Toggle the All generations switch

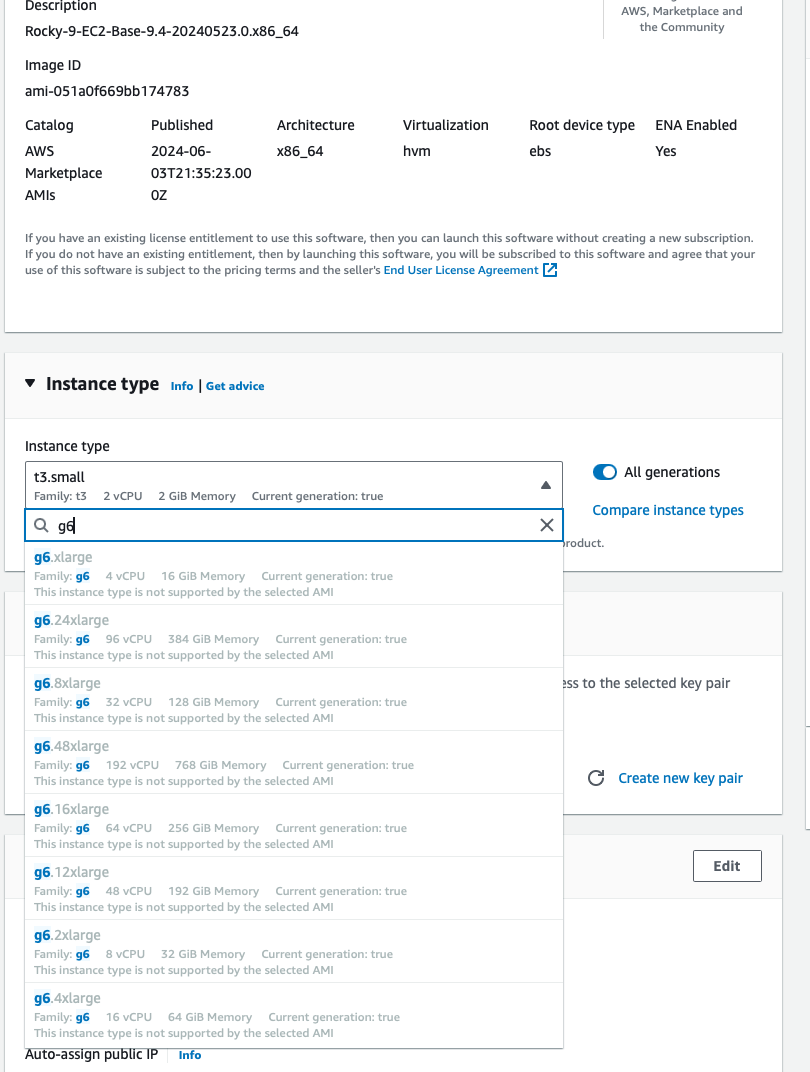click(x=604, y=472)
